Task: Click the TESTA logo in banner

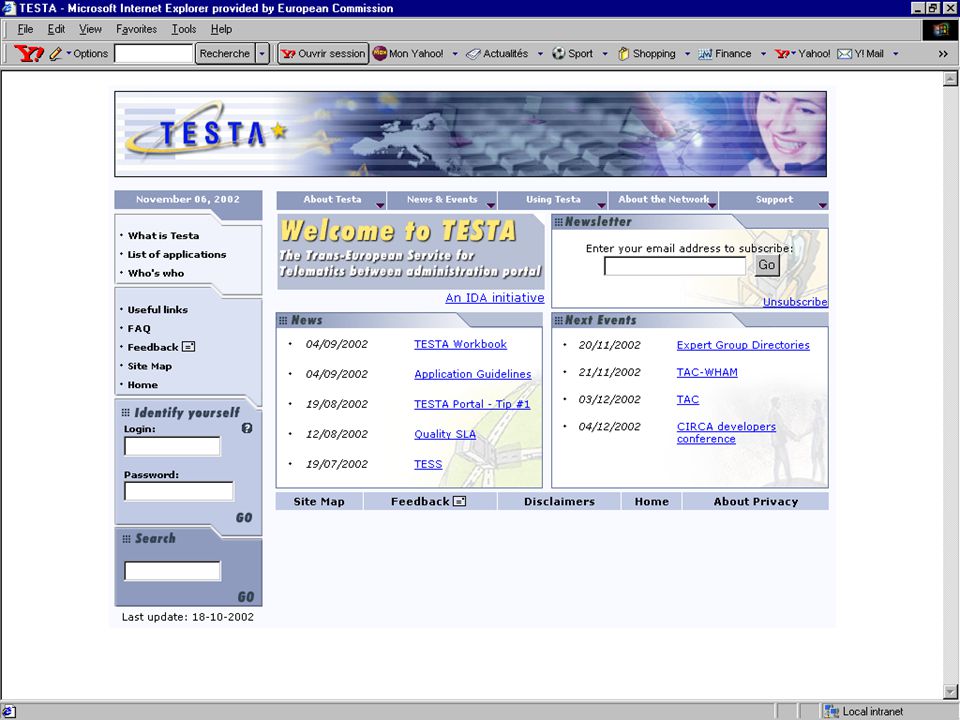Action: click(x=206, y=131)
